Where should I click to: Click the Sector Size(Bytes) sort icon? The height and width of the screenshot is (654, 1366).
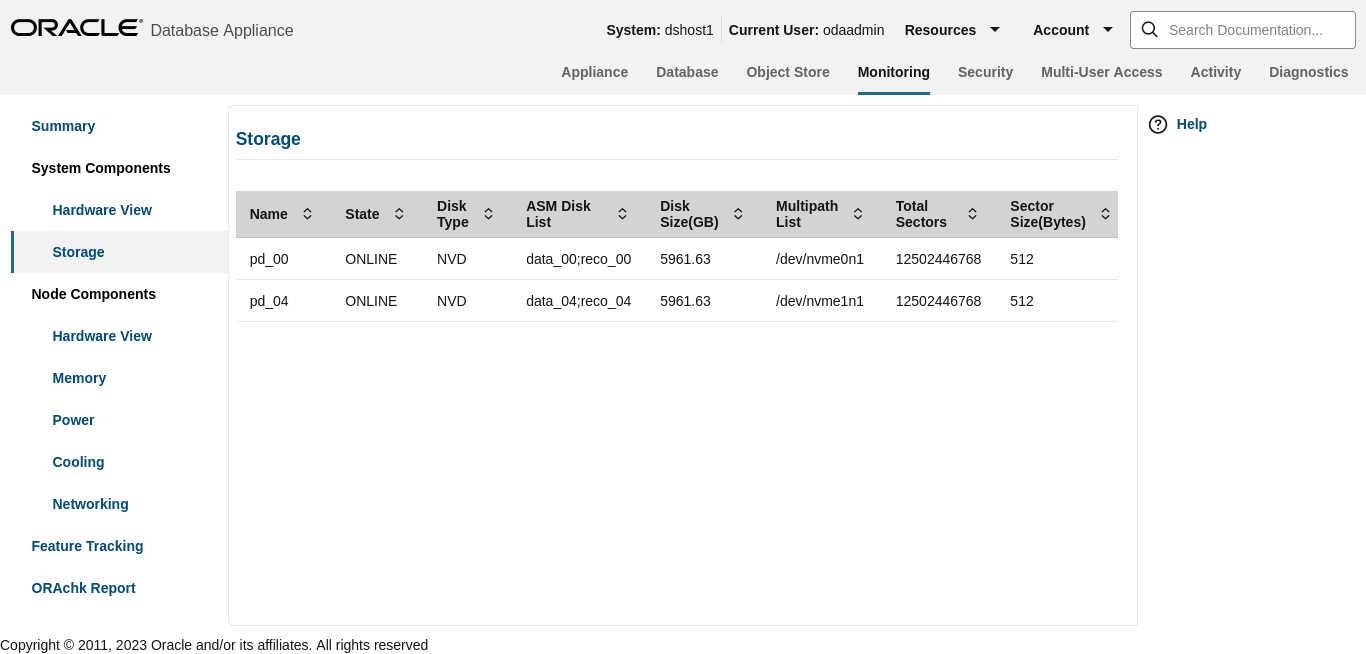click(x=1105, y=213)
